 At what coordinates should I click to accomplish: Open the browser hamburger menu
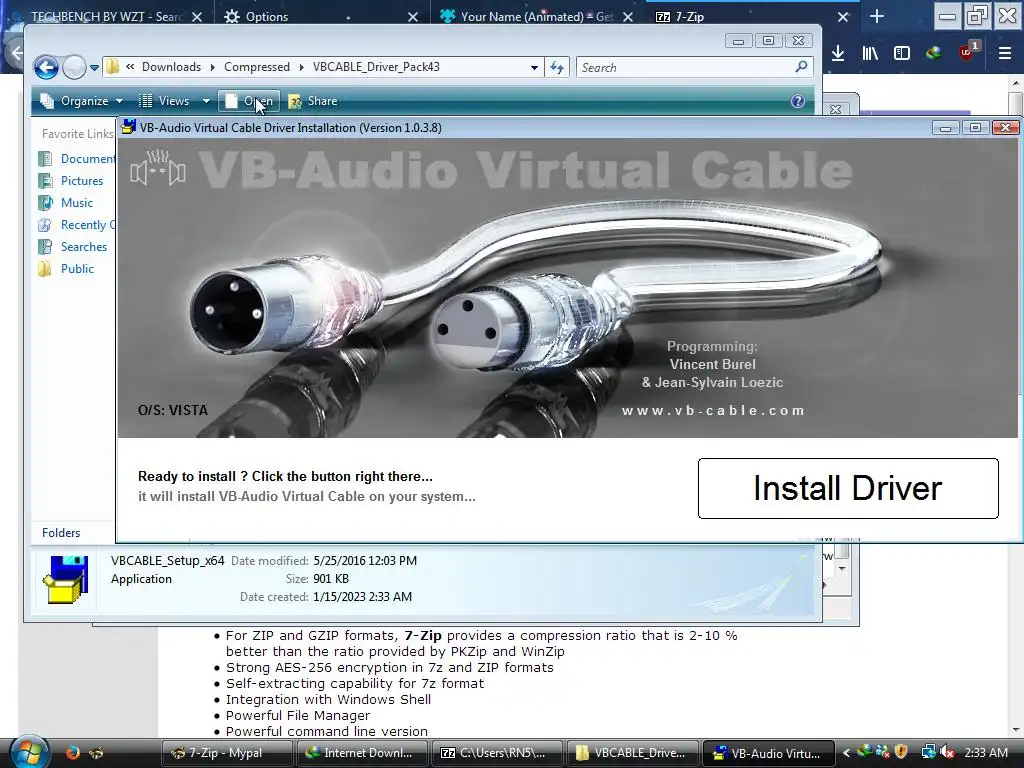coord(1005,54)
